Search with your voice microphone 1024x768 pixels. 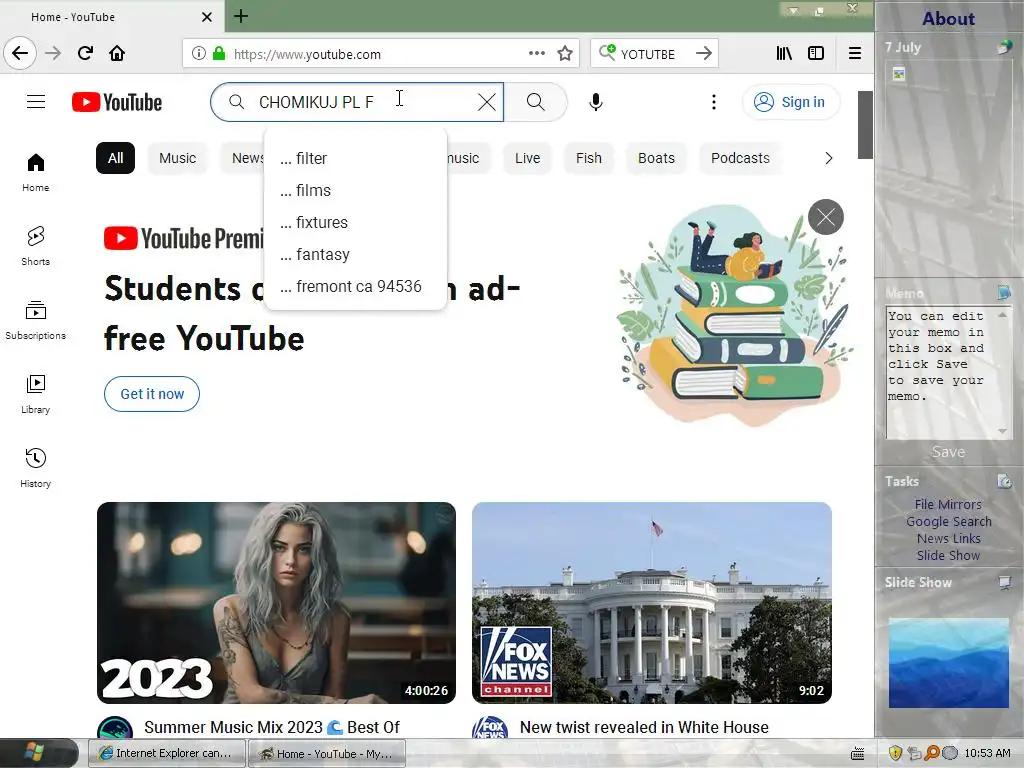pos(596,102)
